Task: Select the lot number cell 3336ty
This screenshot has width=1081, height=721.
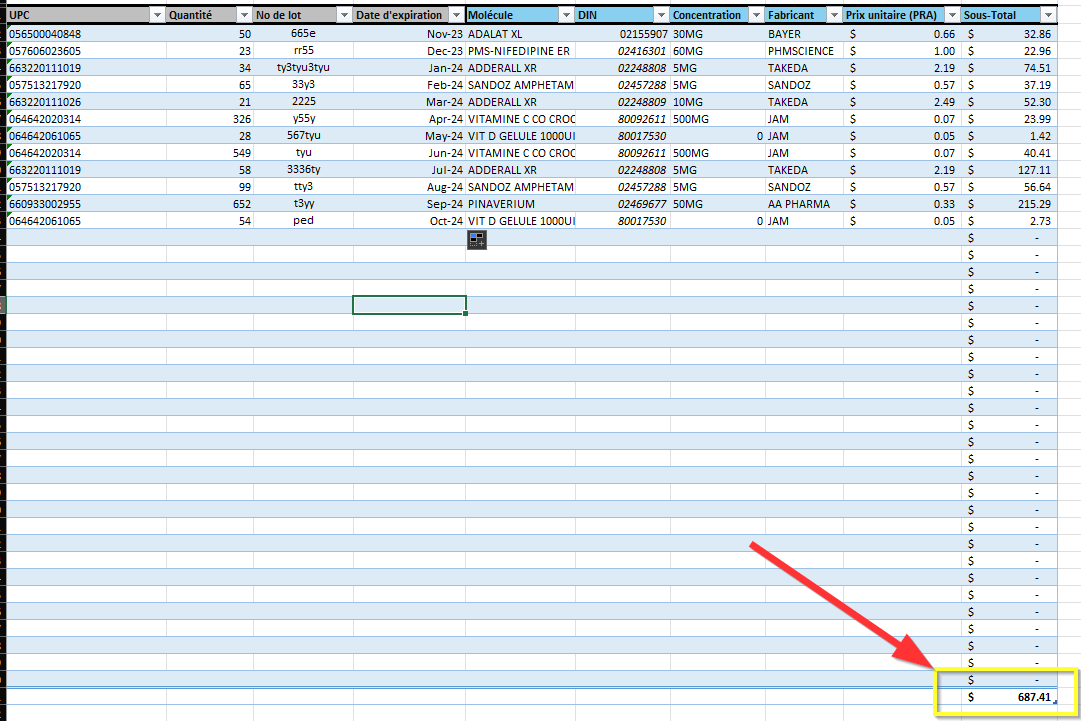Action: (x=303, y=170)
